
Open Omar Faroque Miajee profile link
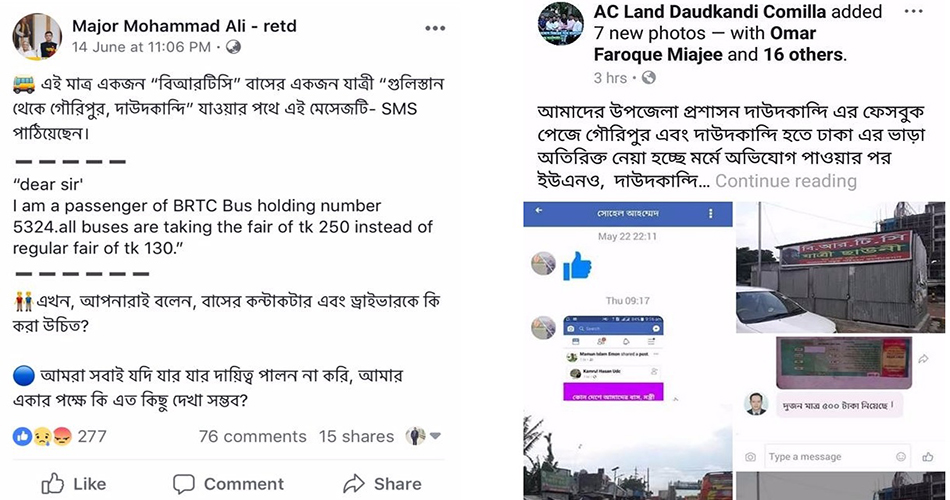tap(705, 44)
